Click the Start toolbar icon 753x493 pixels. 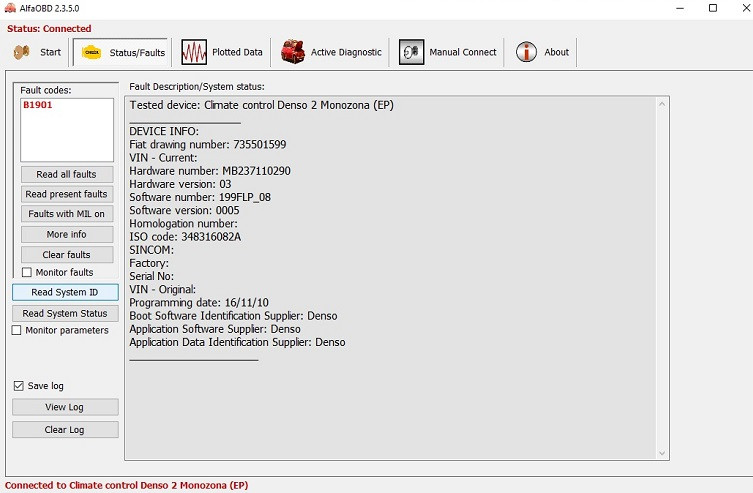point(22,52)
